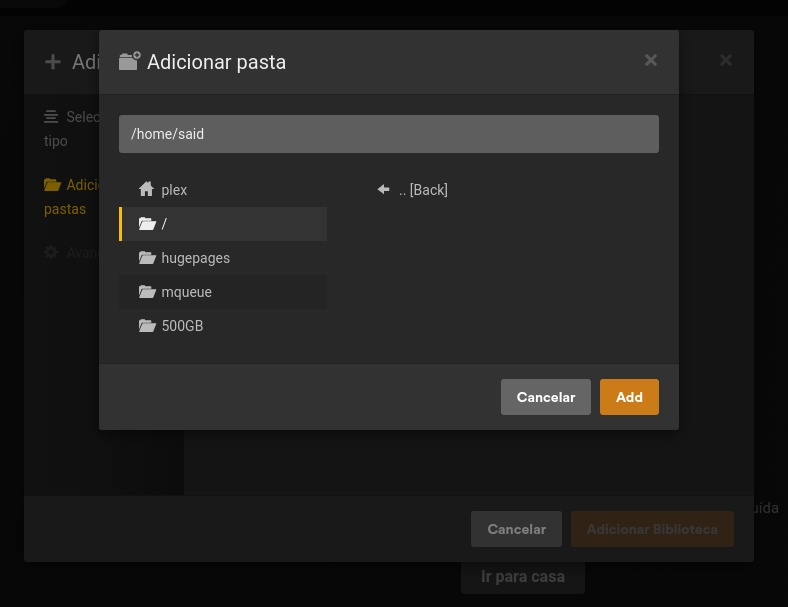Viewport: 788px width, 607px height.
Task: Open the Avançado settings step in the sidebar
Action: [71, 252]
